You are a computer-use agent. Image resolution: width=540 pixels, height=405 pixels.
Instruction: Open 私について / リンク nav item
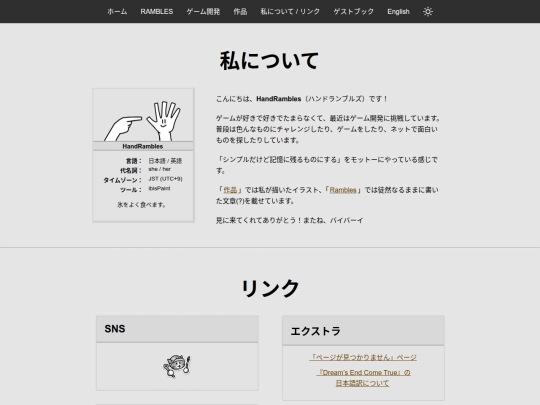tap(290, 12)
